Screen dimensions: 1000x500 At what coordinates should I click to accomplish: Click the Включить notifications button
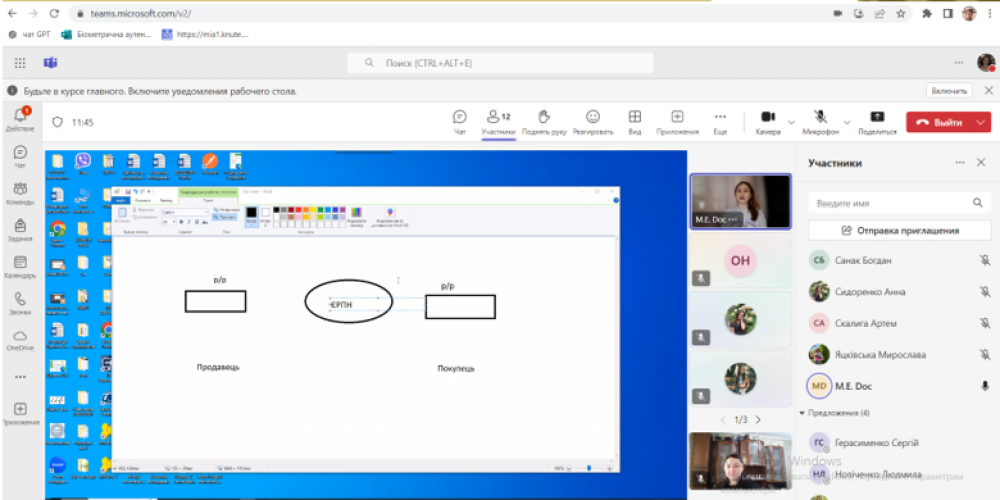coord(949,90)
